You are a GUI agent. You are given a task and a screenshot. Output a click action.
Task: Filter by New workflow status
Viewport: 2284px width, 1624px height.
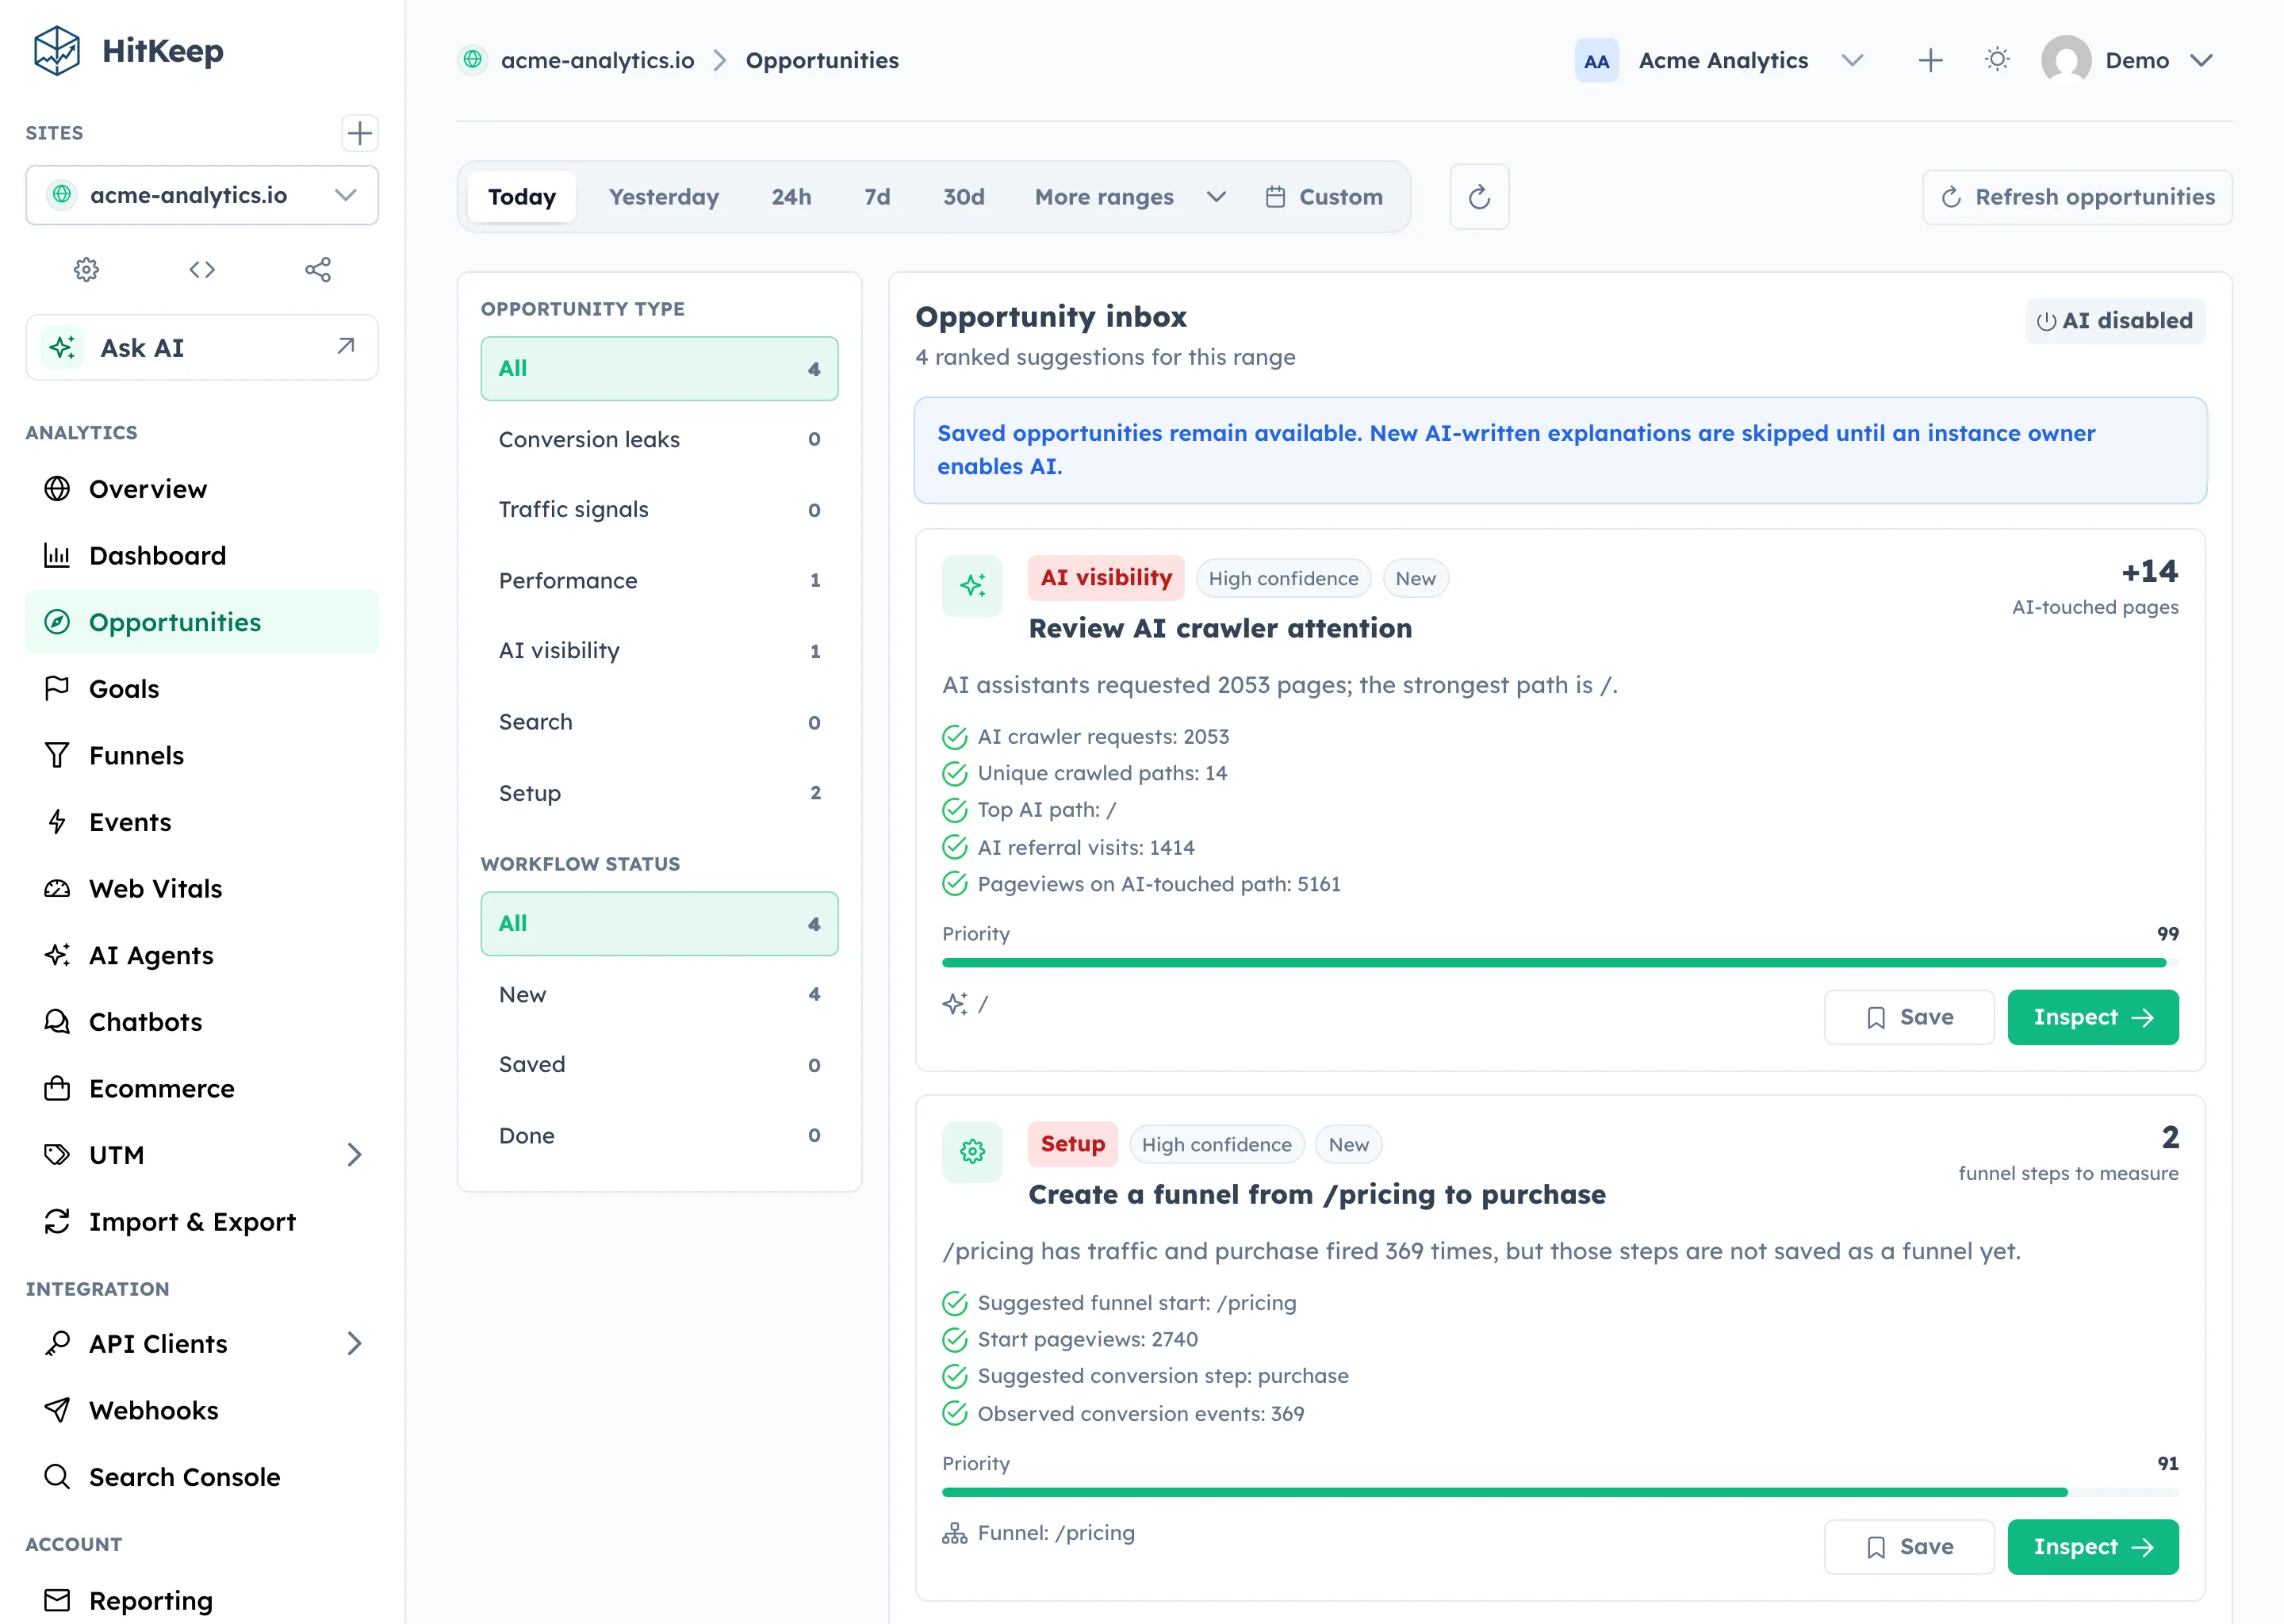point(659,994)
